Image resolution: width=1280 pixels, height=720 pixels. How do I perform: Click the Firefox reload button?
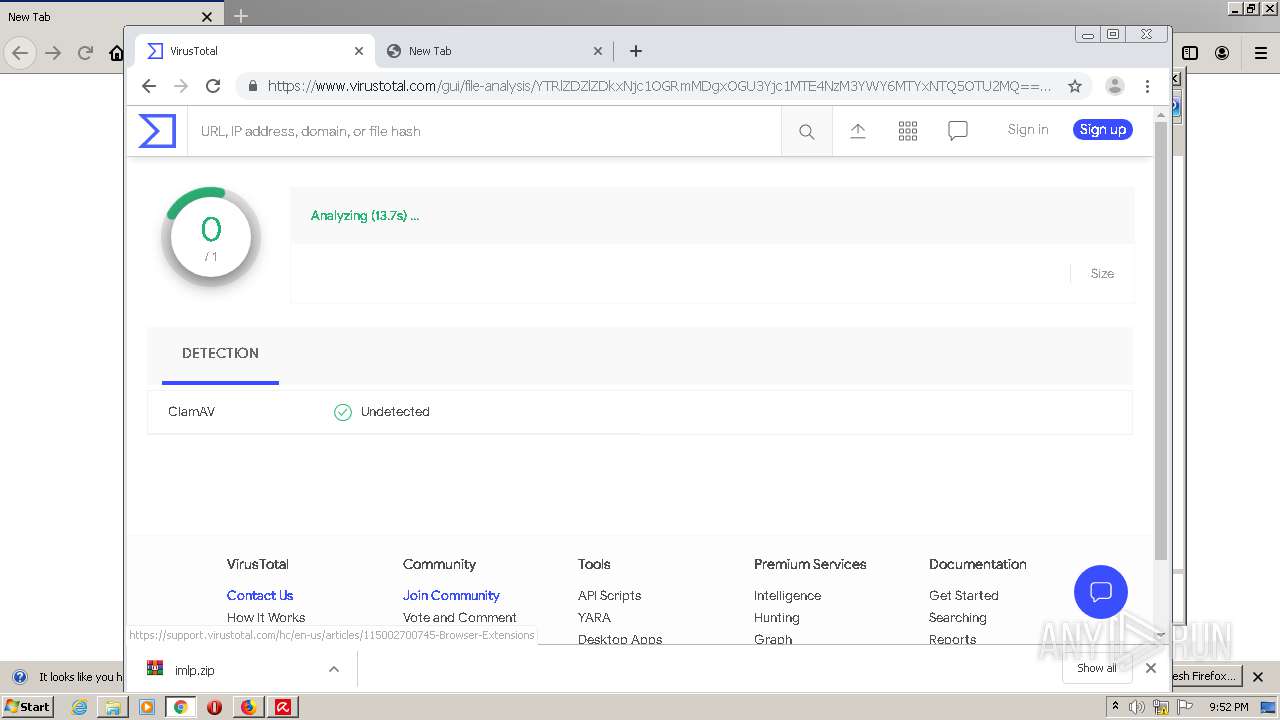pyautogui.click(x=85, y=53)
